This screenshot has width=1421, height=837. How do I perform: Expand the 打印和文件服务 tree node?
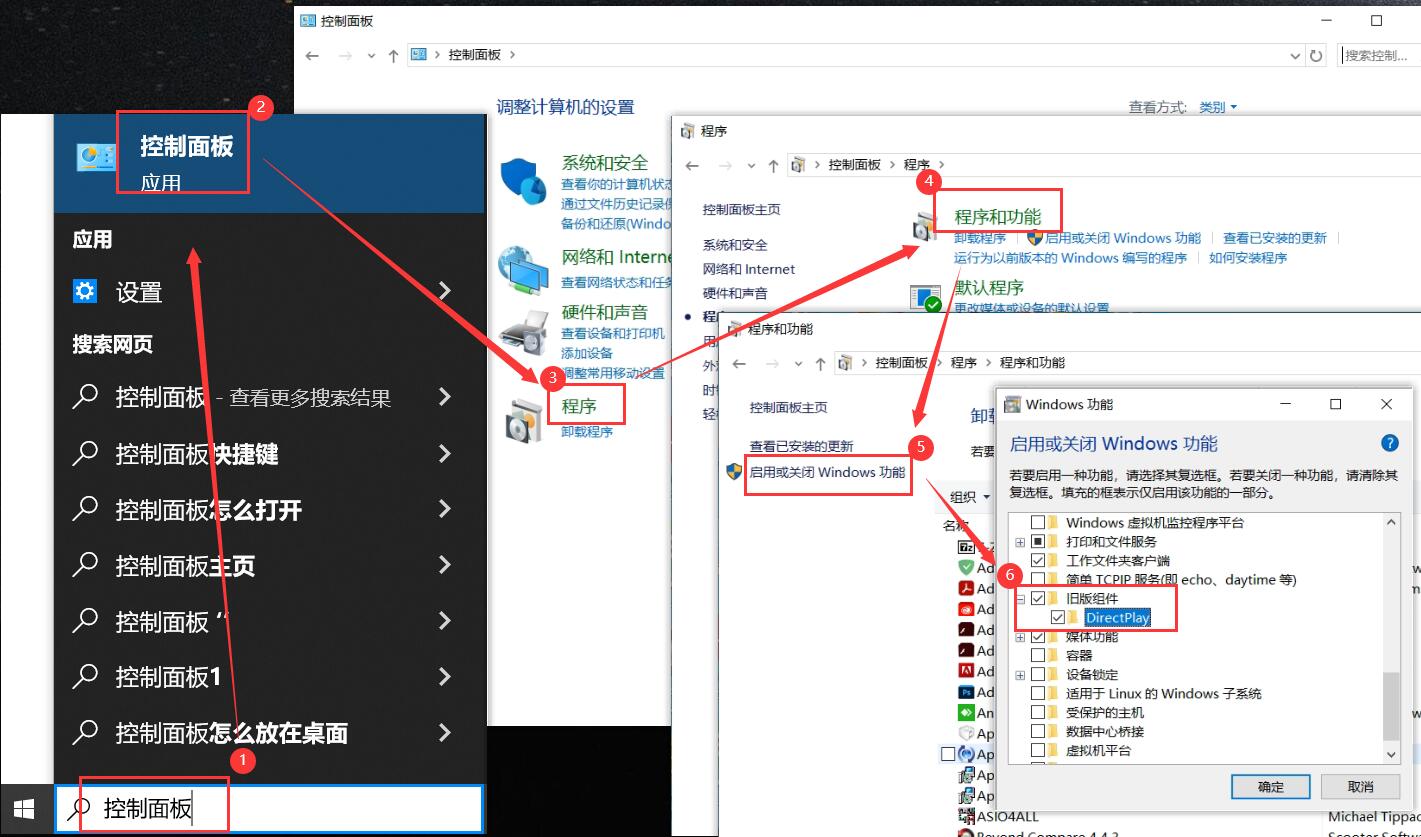click(1020, 542)
